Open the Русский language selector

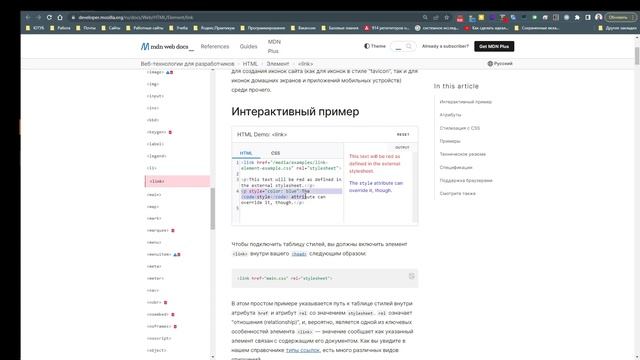(500, 64)
